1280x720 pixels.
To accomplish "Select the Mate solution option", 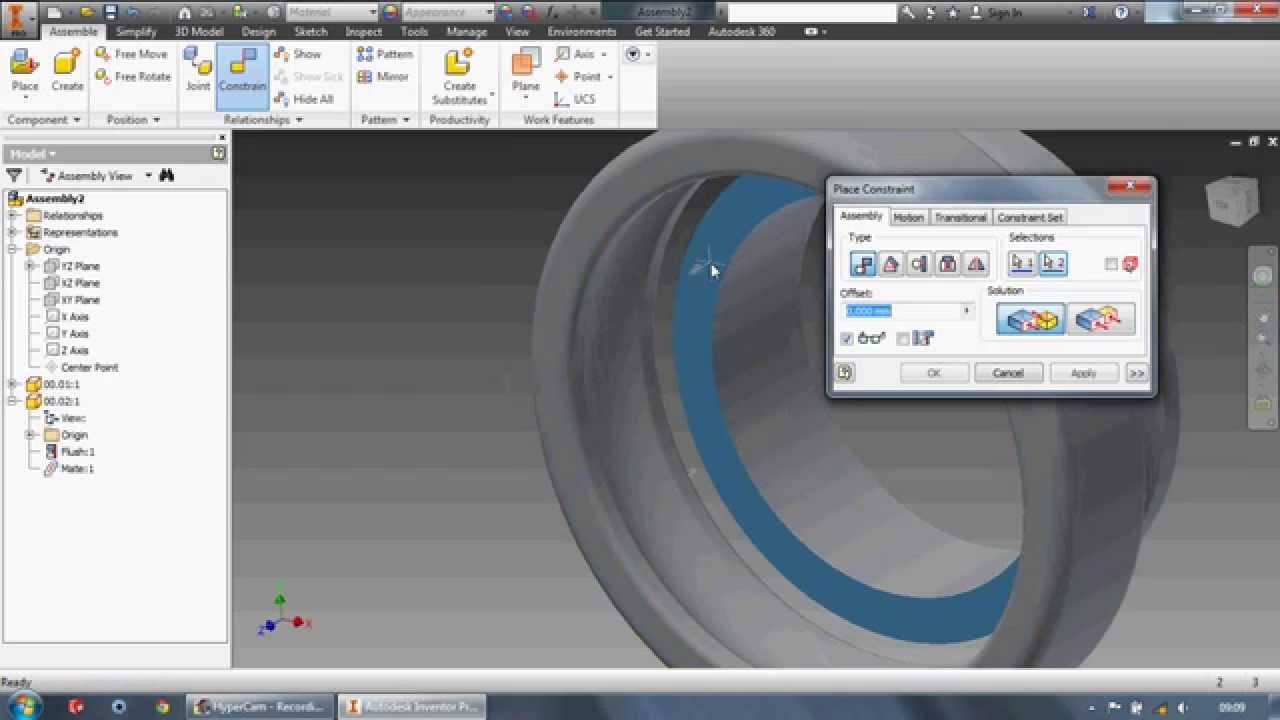I will point(1031,319).
